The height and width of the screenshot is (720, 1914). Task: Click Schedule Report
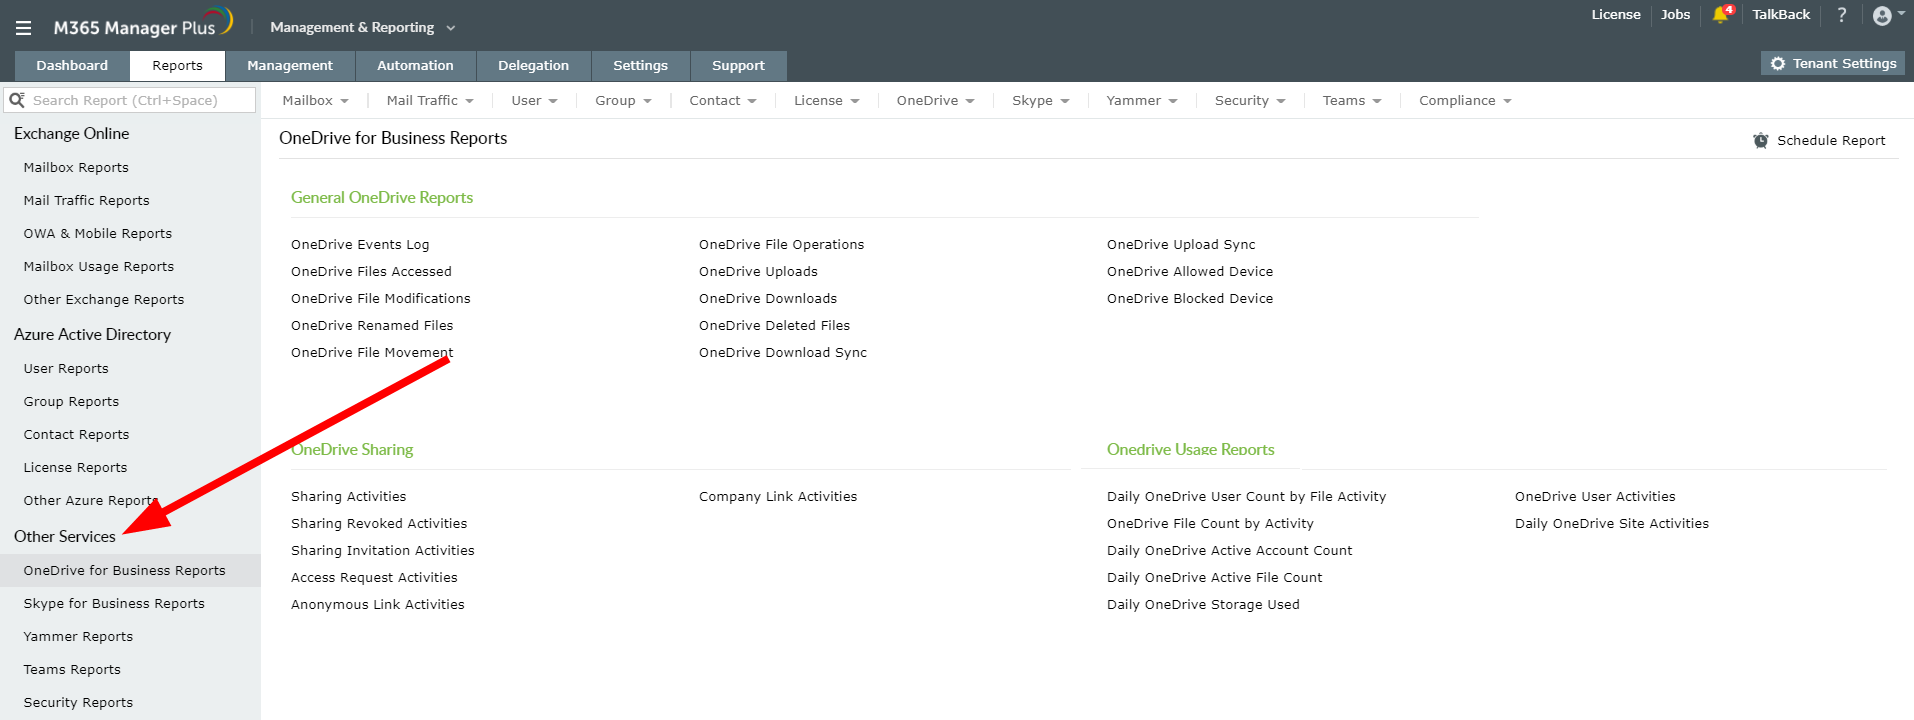coord(1819,140)
